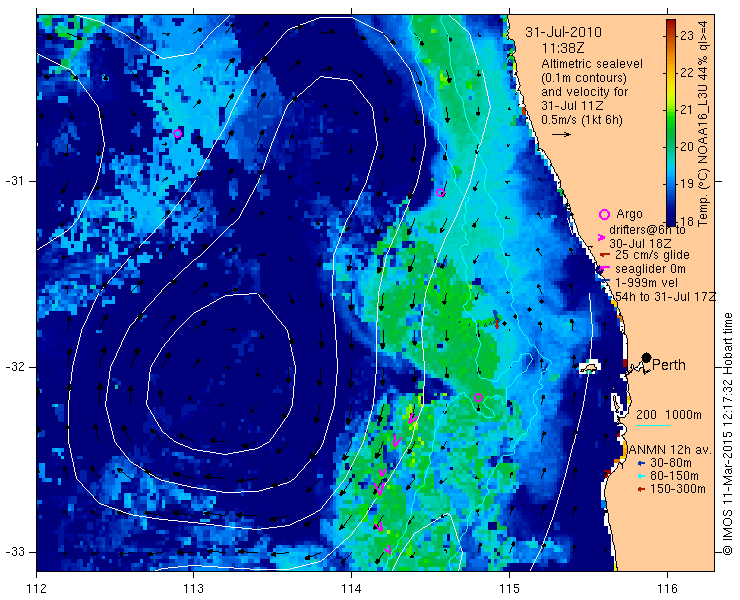Click the 'Perth' city label
The image size is (740, 600).
click(x=669, y=365)
